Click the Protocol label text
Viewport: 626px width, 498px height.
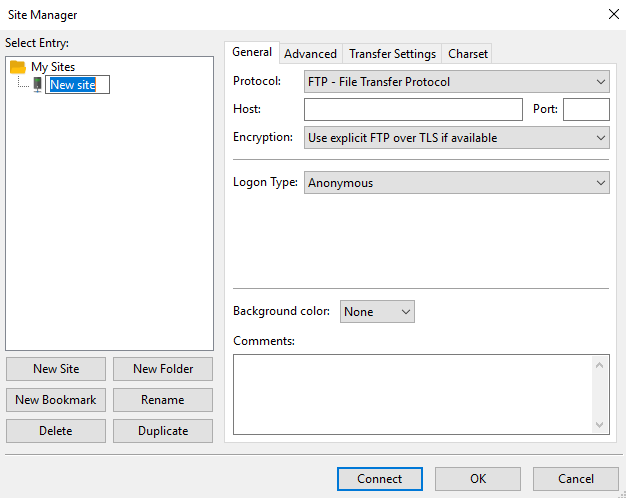tap(257, 81)
